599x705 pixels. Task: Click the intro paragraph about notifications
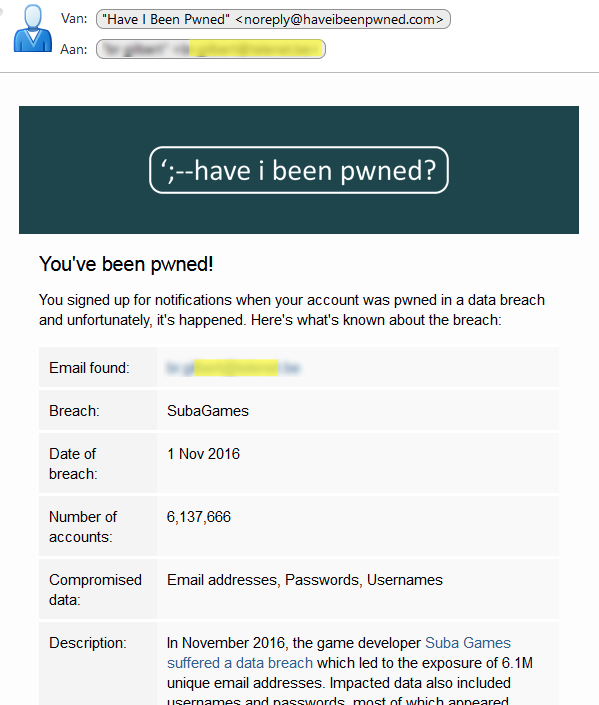click(292, 310)
